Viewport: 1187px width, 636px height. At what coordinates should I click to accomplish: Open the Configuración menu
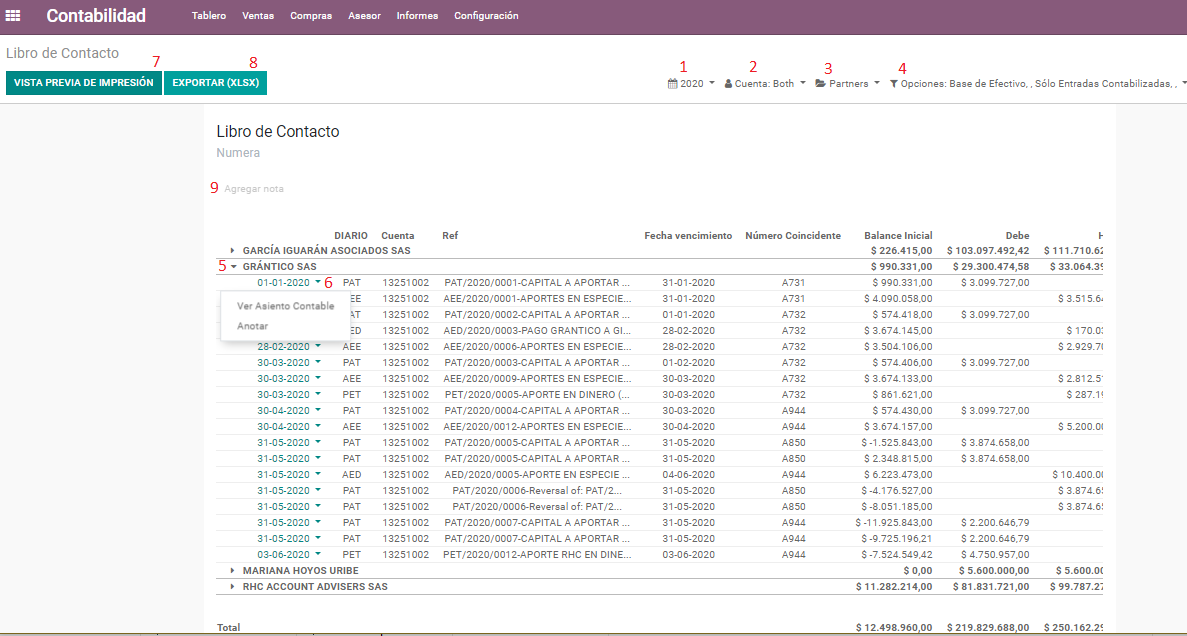[486, 15]
